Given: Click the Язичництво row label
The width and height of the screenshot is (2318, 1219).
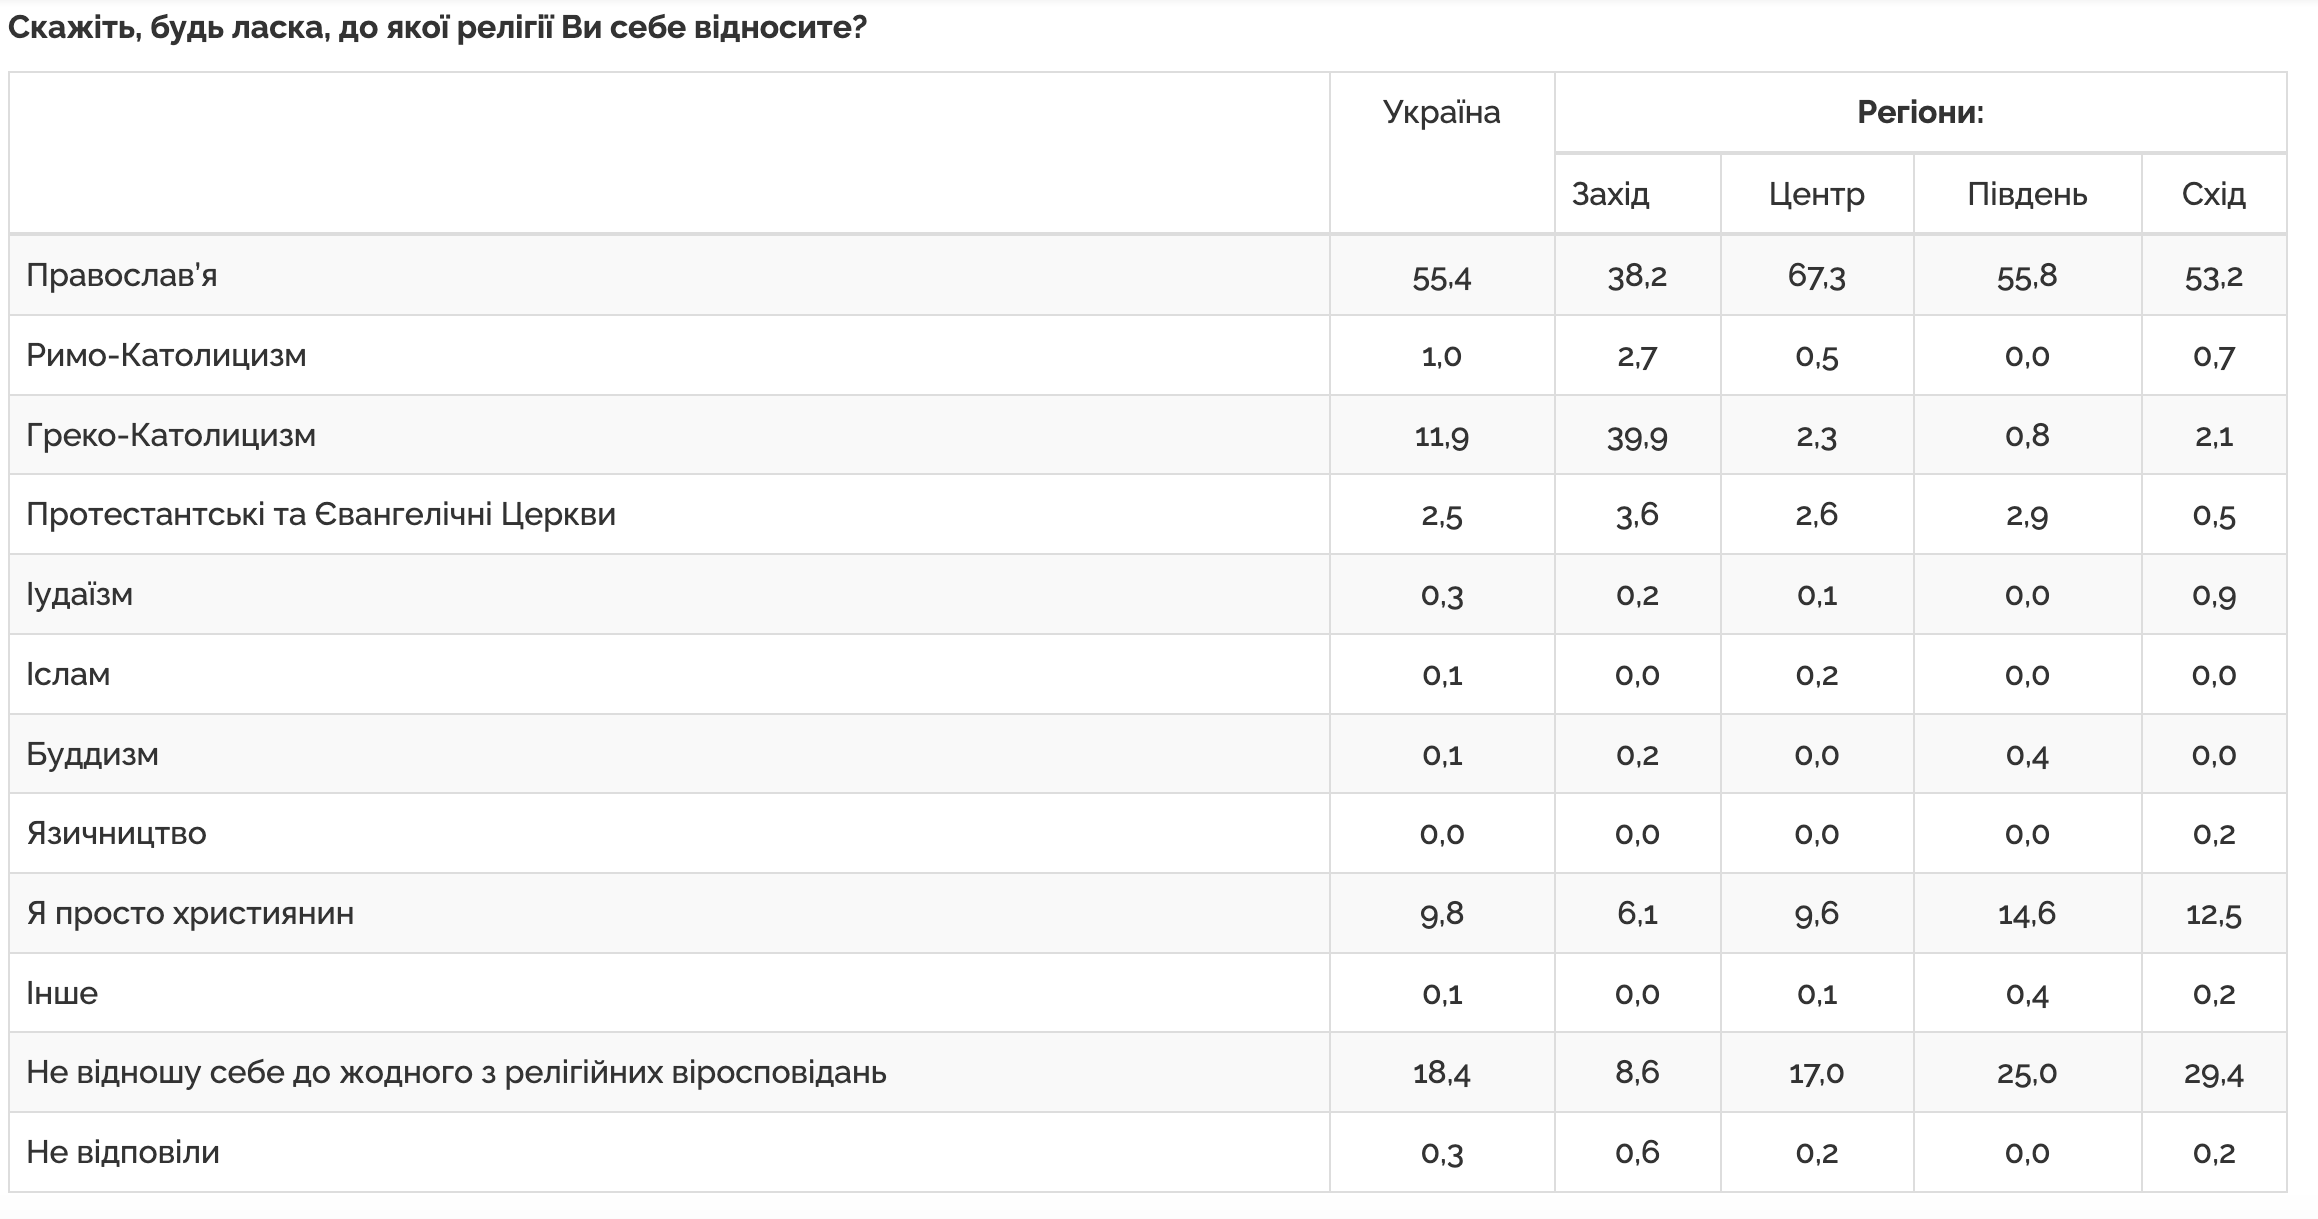Looking at the screenshot, I should coord(116,833).
